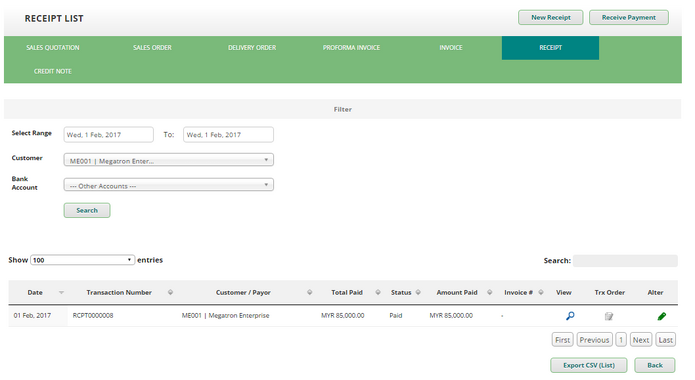Sort by Amount Paid column
Screen dimensions: 695x380
tap(489, 292)
